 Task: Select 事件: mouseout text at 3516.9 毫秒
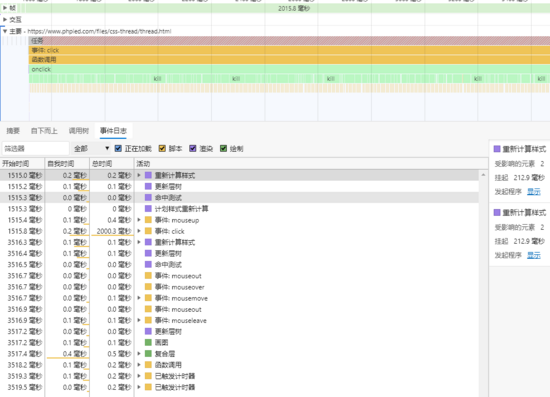click(x=178, y=309)
